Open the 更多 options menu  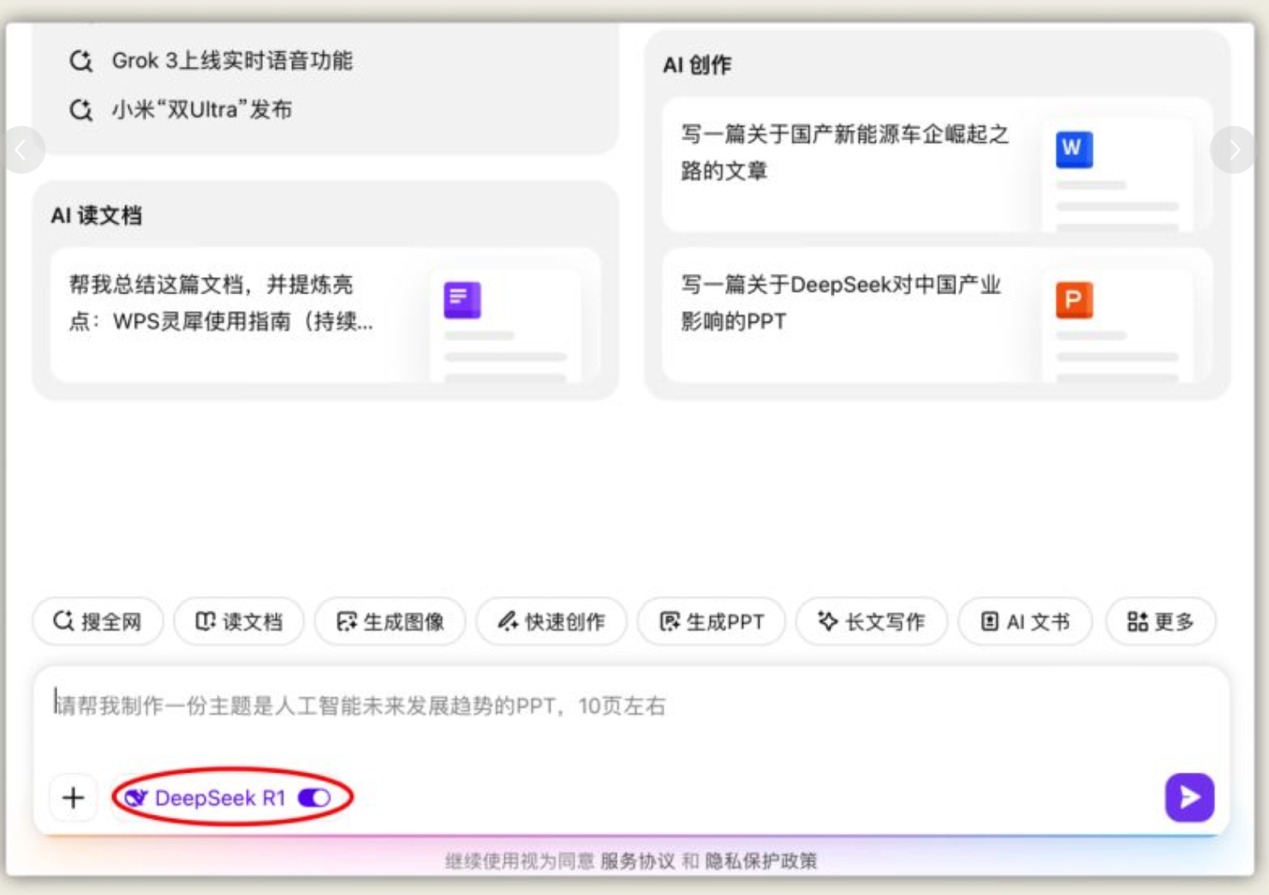1161,622
